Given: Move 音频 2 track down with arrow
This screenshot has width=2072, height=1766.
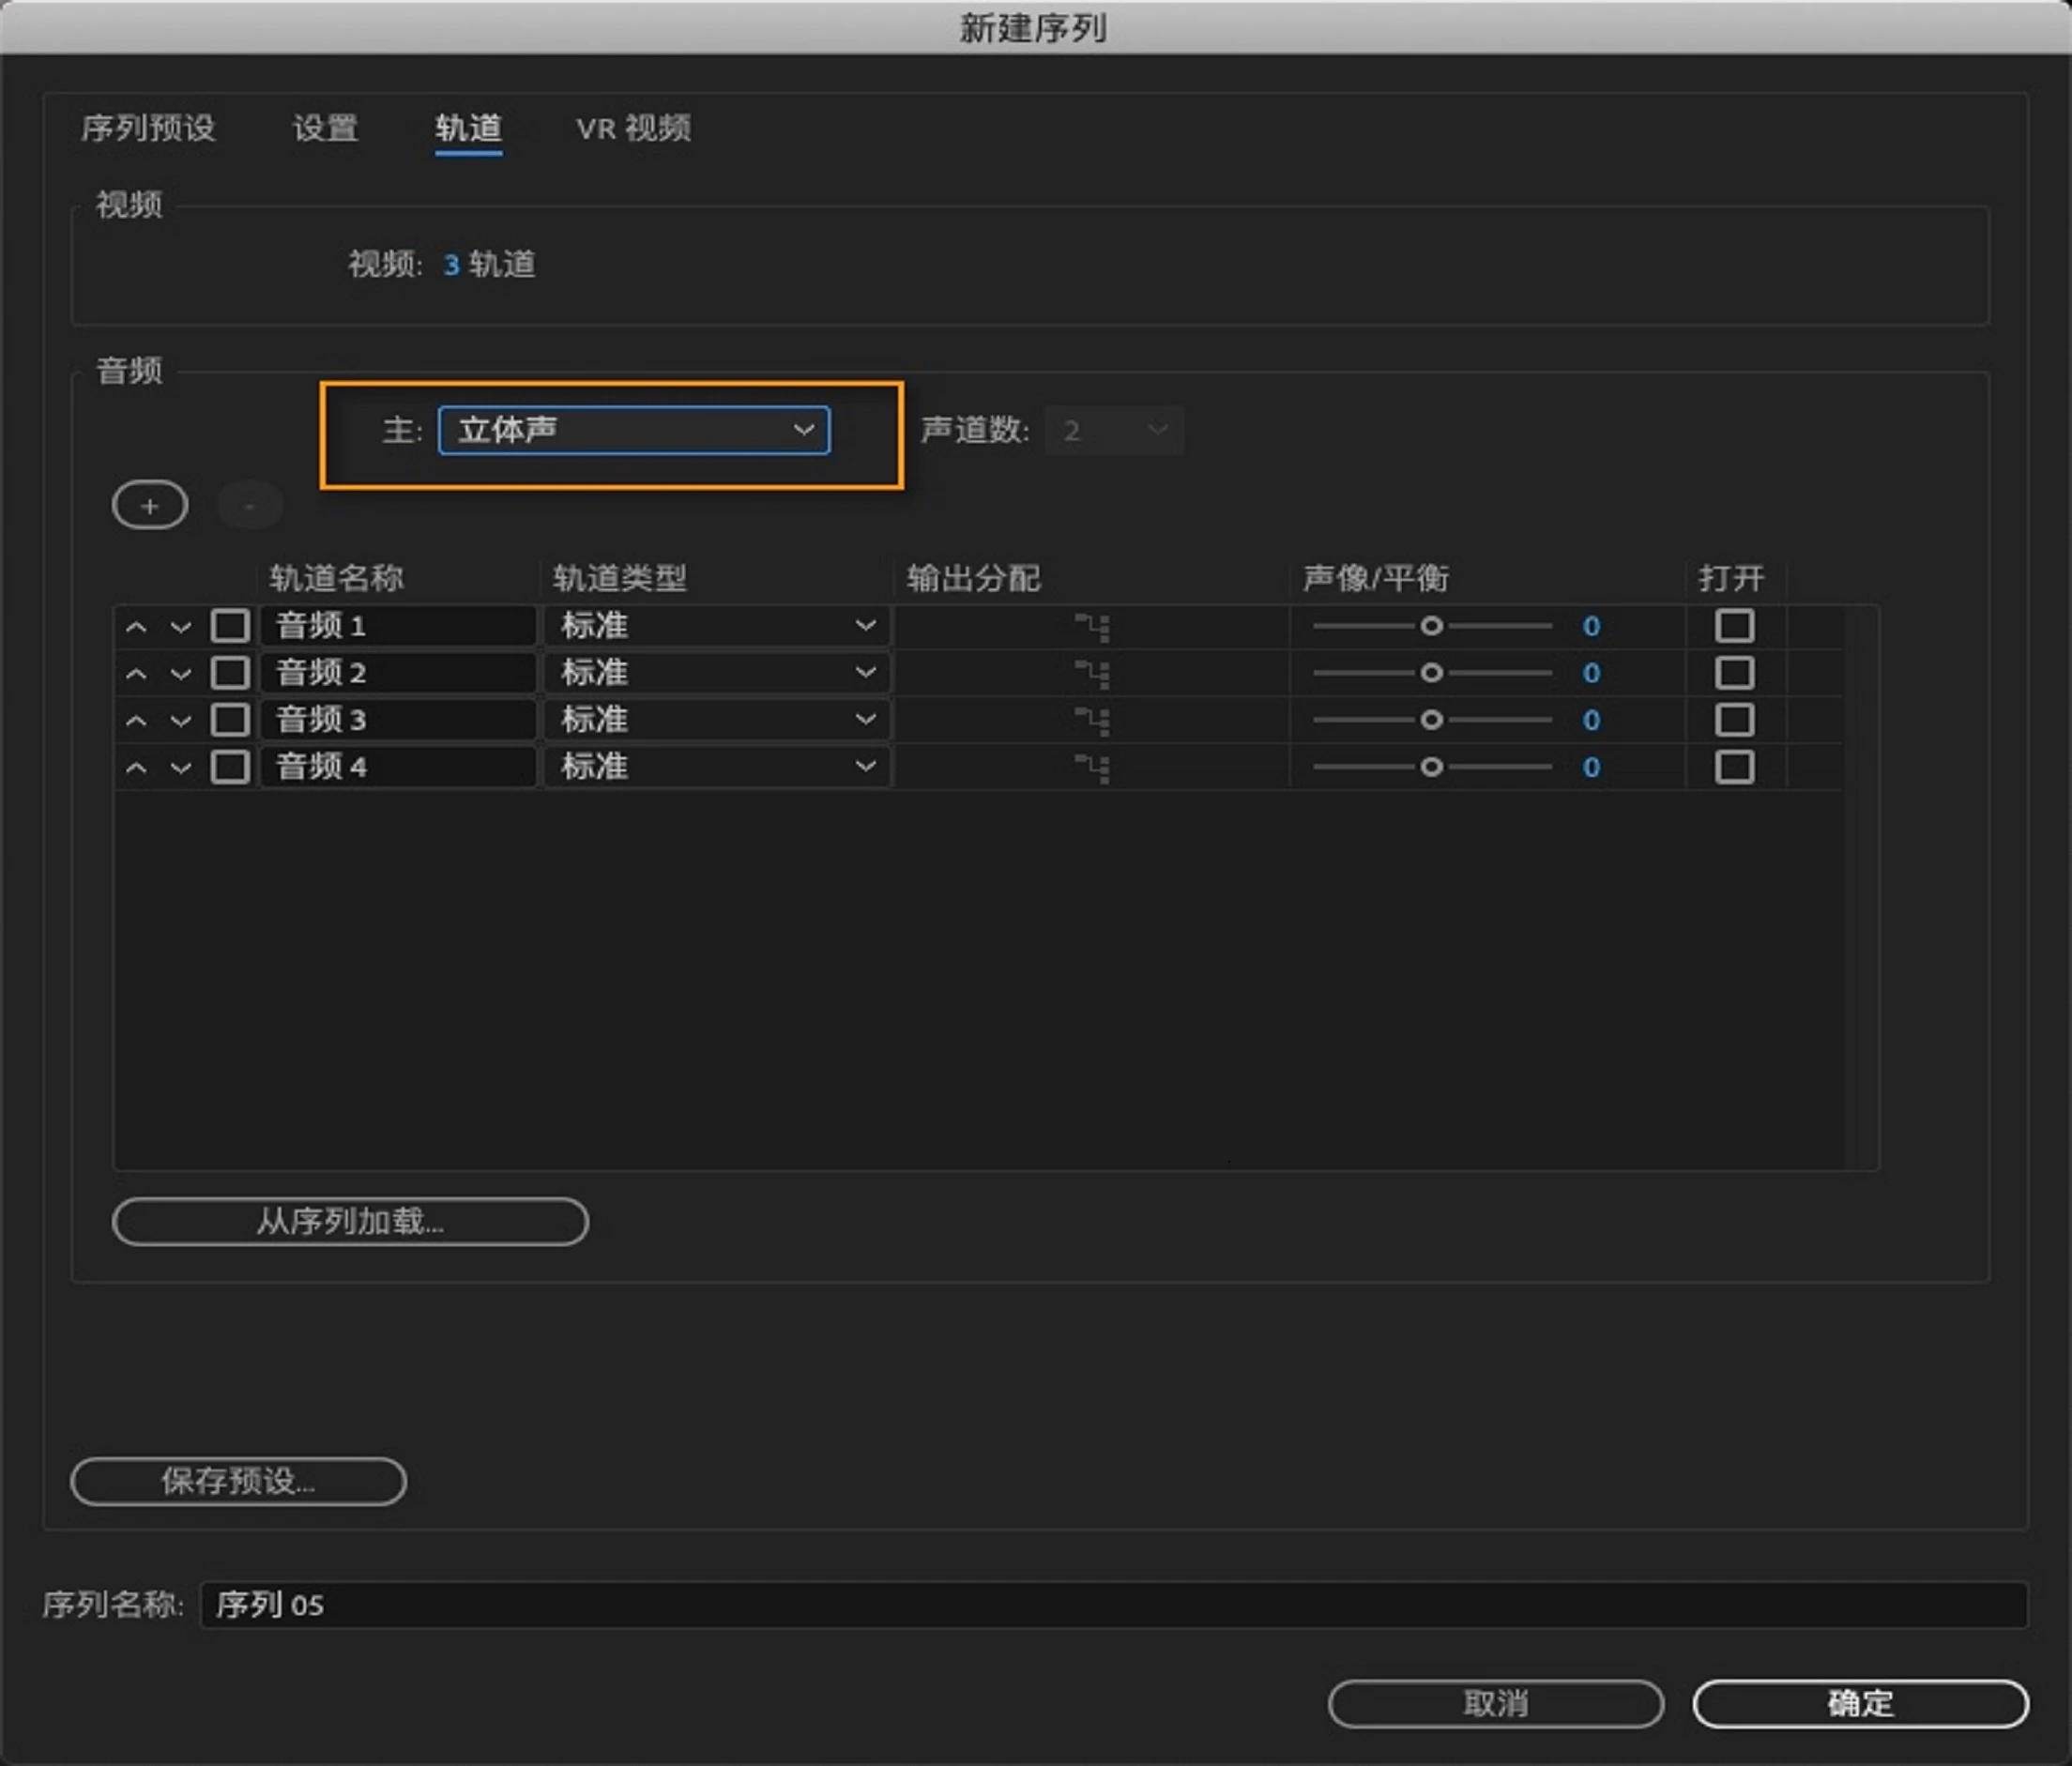Looking at the screenshot, I should 181,674.
